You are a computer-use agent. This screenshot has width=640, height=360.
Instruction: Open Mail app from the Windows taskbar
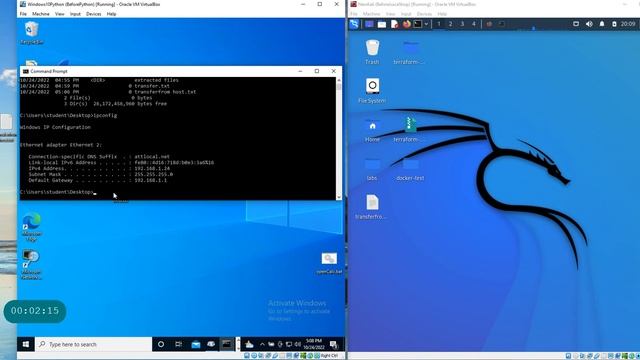pyautogui.click(x=196, y=344)
